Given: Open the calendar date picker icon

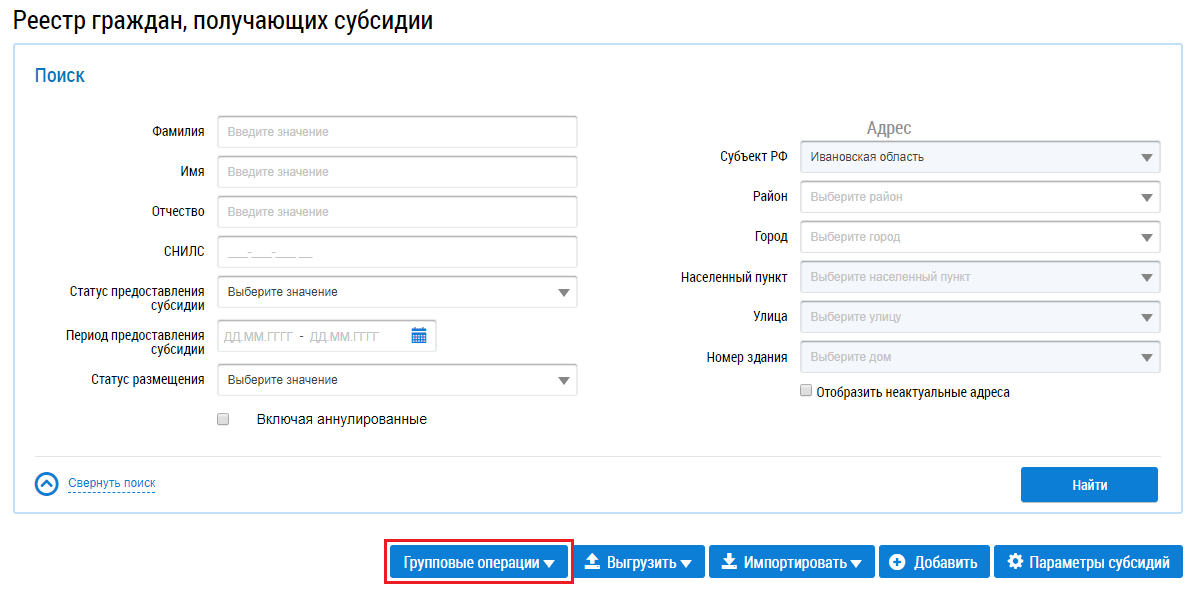Looking at the screenshot, I should click(419, 336).
